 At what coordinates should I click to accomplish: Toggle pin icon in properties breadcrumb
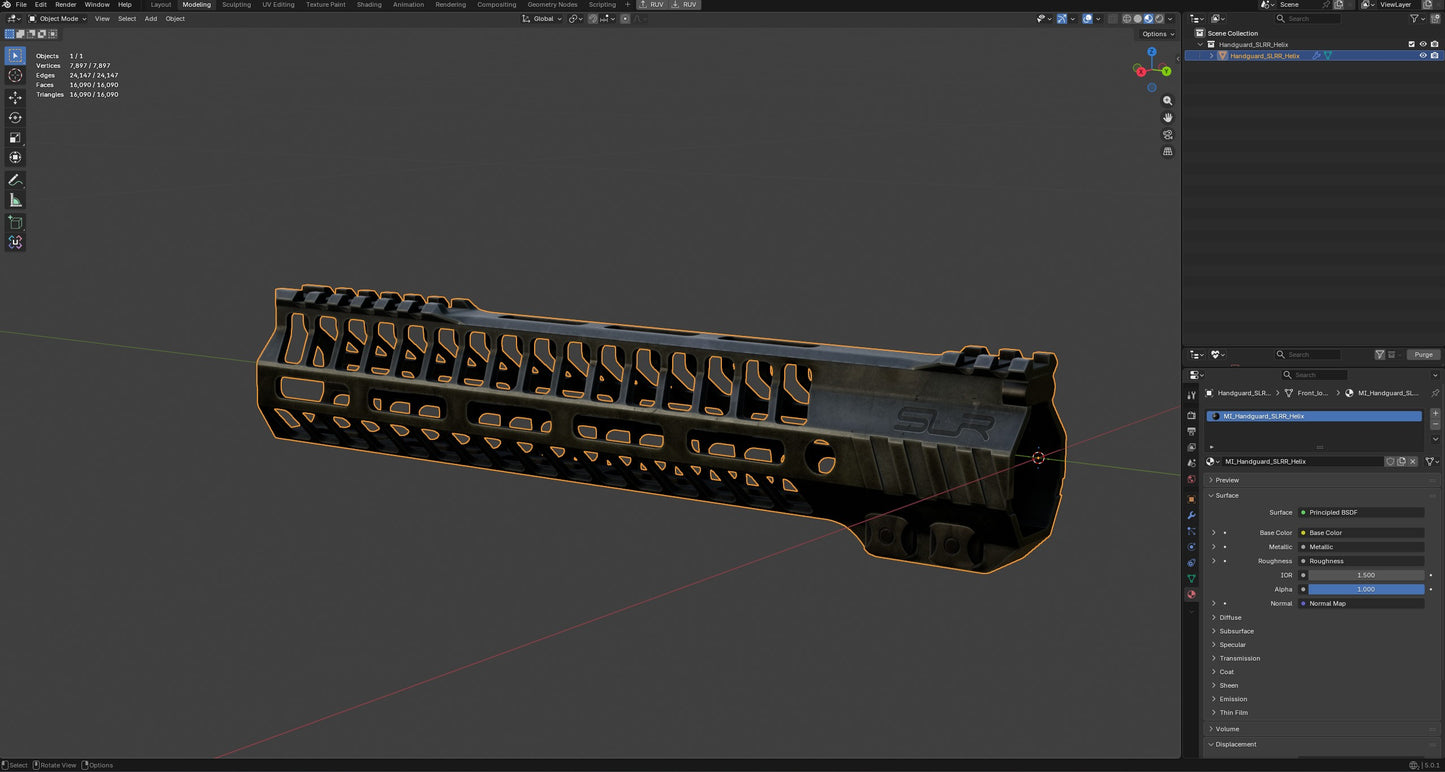(x=1435, y=393)
